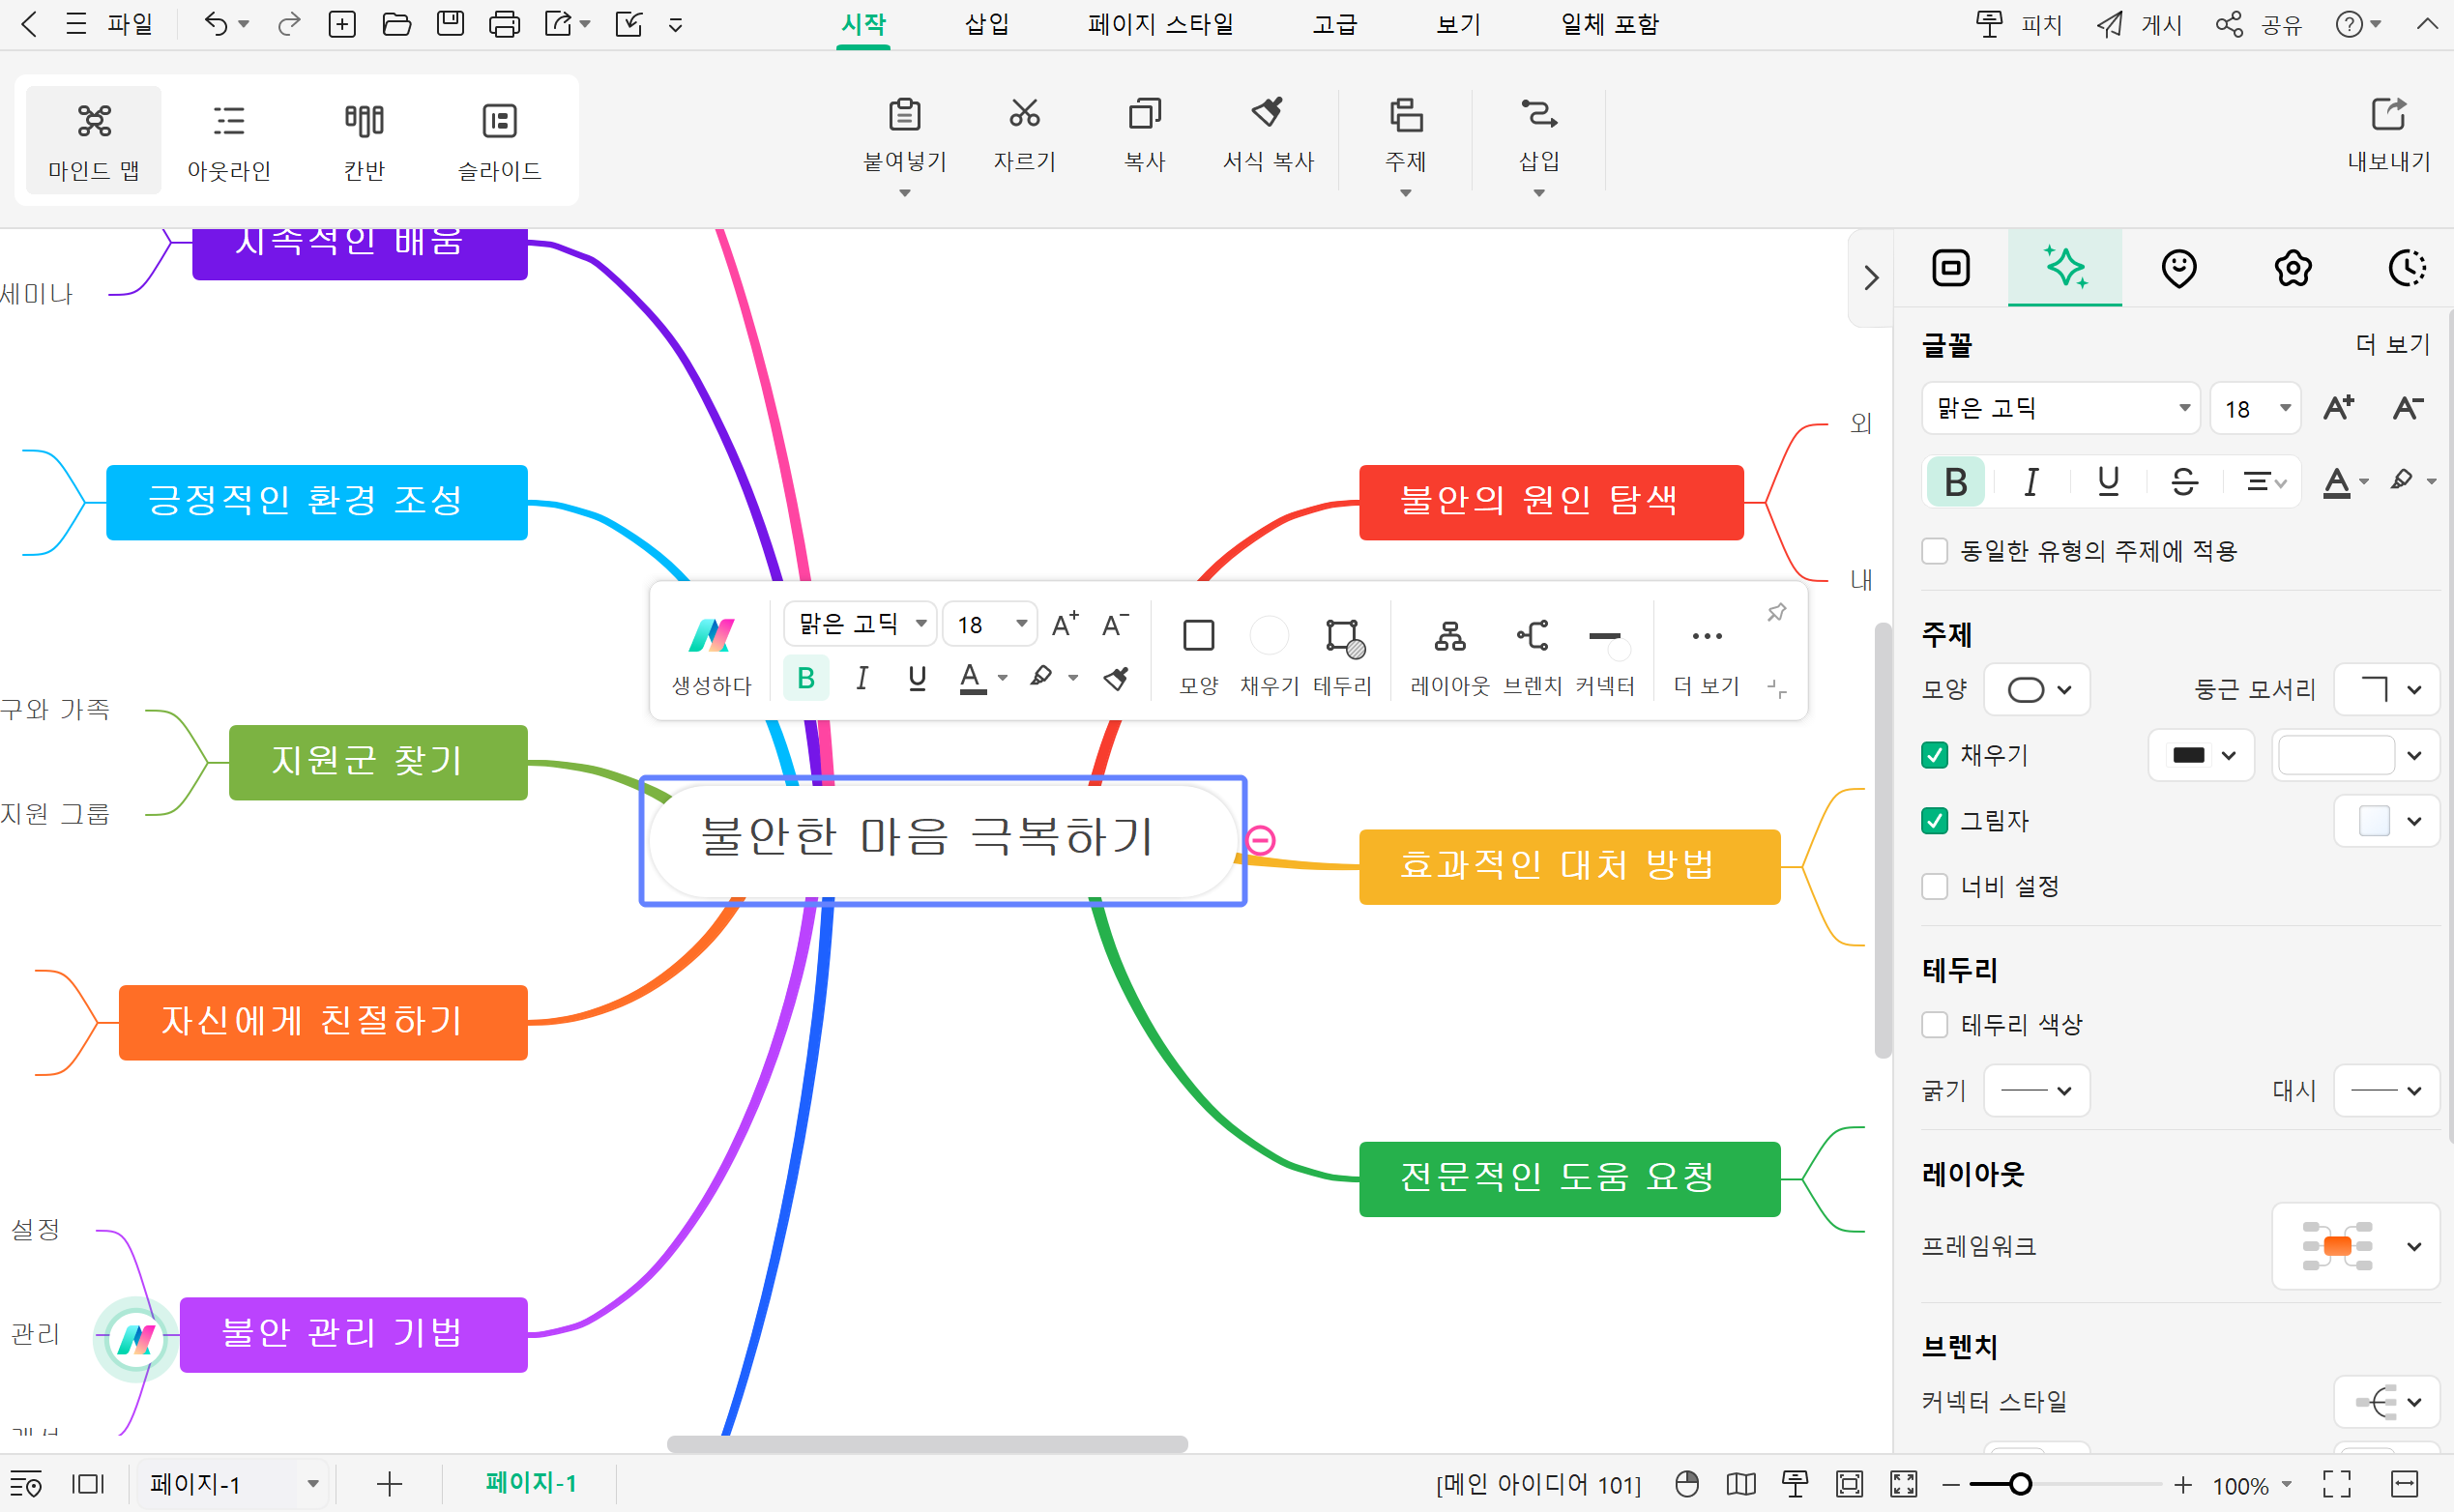Viewport: 2454px width, 1512px height.
Task: Click 레이아웃 layout icon in floating toolbar
Action: point(1450,656)
